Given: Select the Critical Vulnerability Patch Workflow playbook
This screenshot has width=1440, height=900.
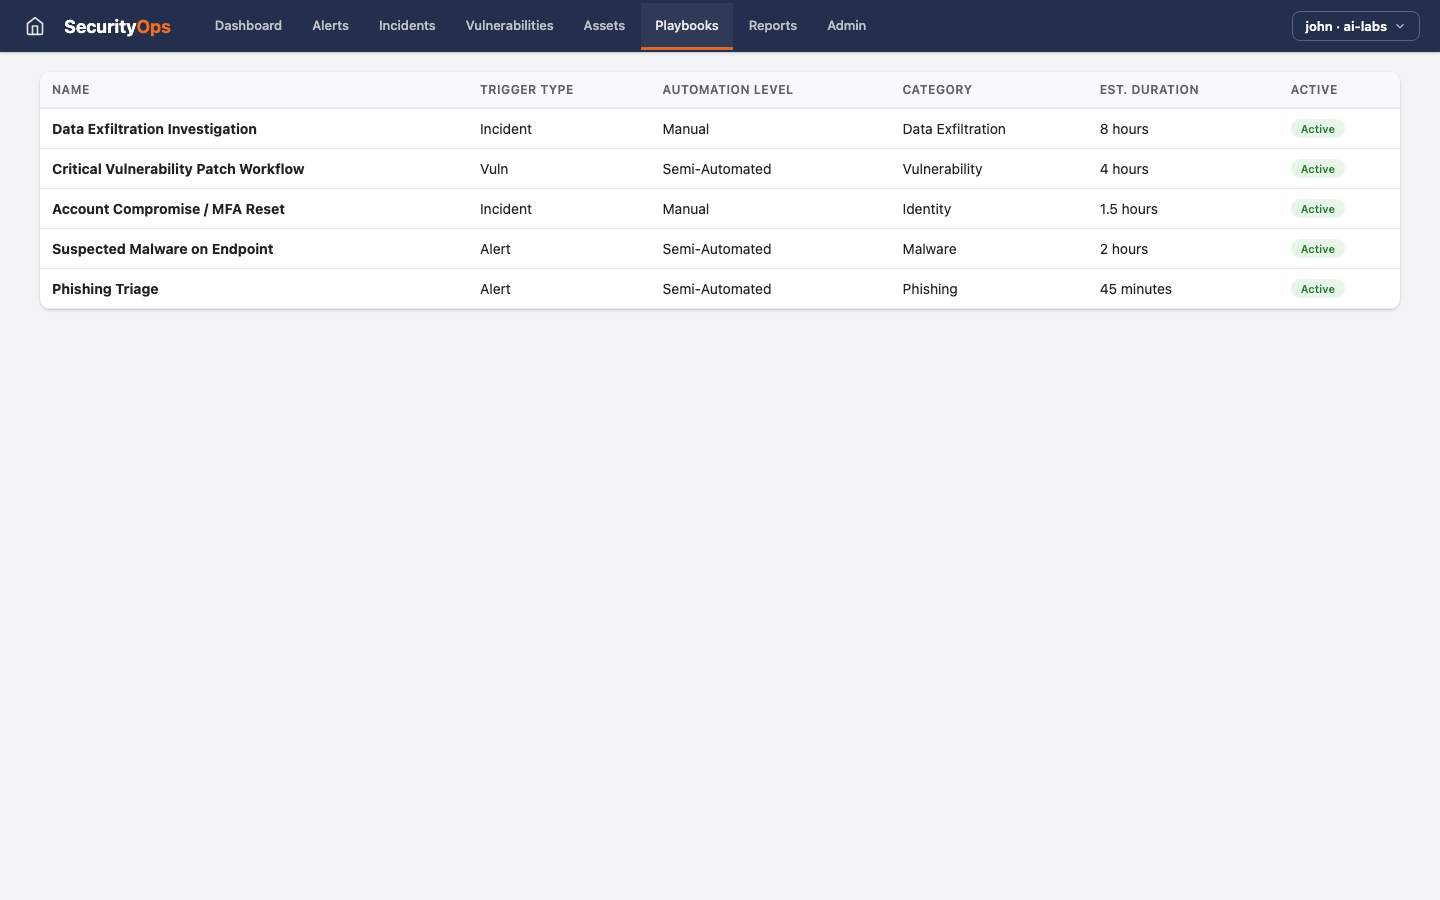Looking at the screenshot, I should tap(178, 169).
